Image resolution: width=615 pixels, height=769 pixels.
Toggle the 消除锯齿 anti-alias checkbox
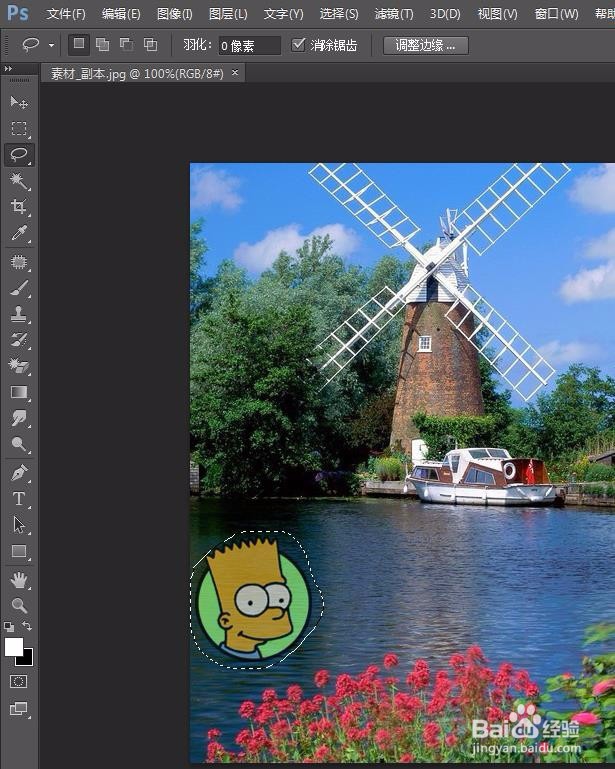click(x=298, y=45)
